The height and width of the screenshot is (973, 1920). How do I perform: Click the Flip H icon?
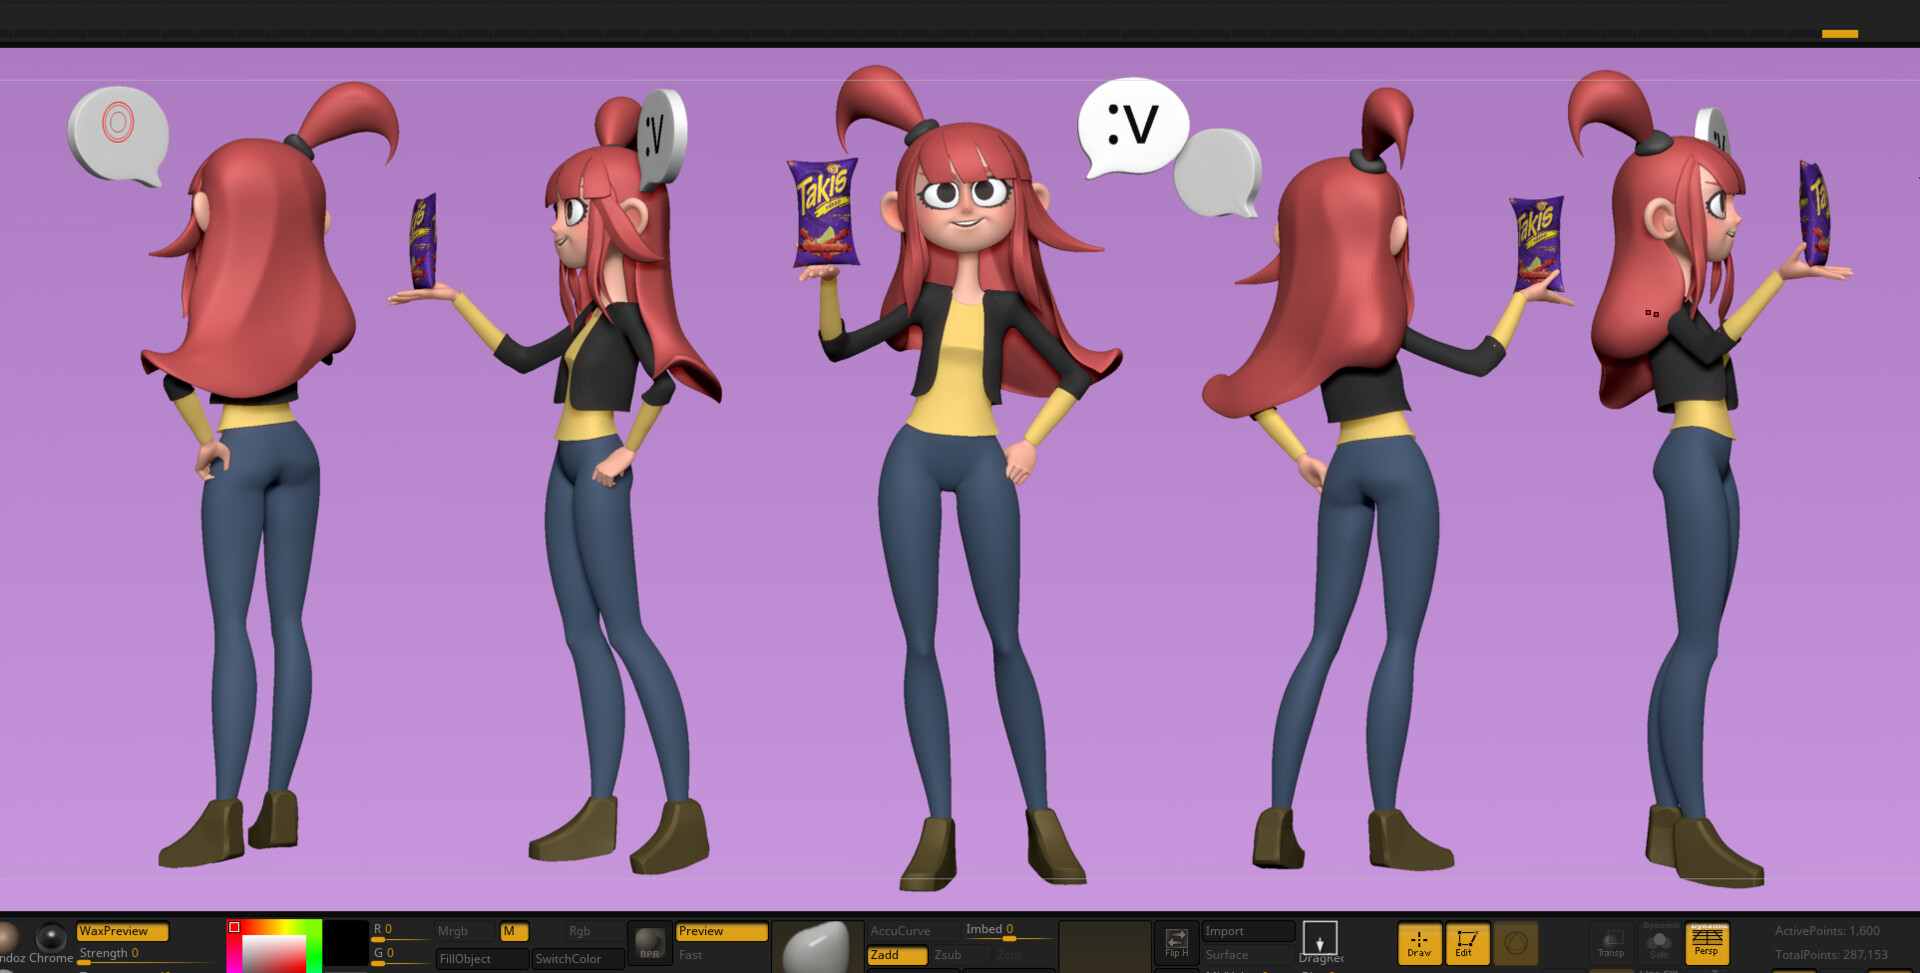pos(1177,941)
